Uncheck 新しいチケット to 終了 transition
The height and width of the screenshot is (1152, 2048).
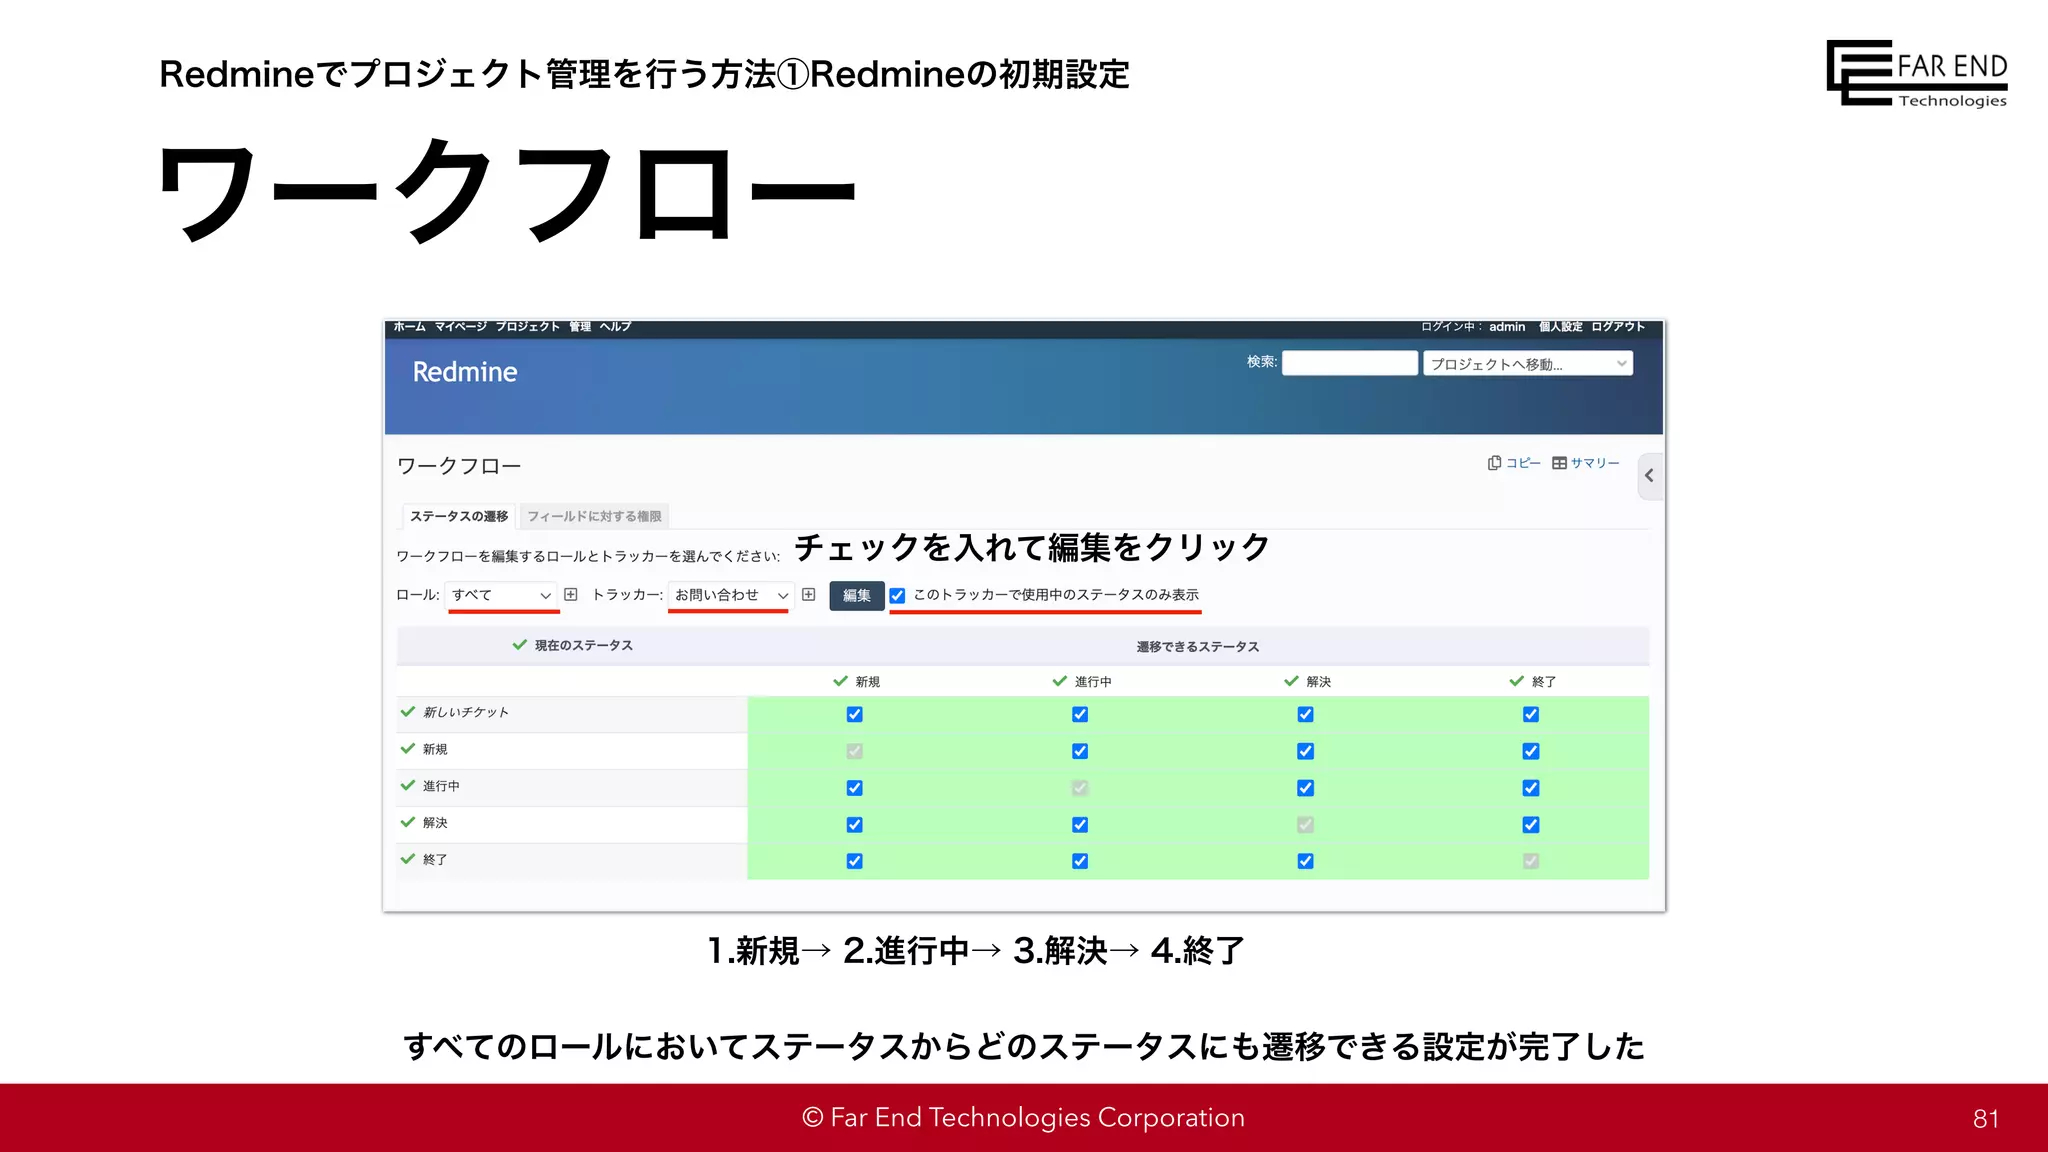pos(1531,714)
